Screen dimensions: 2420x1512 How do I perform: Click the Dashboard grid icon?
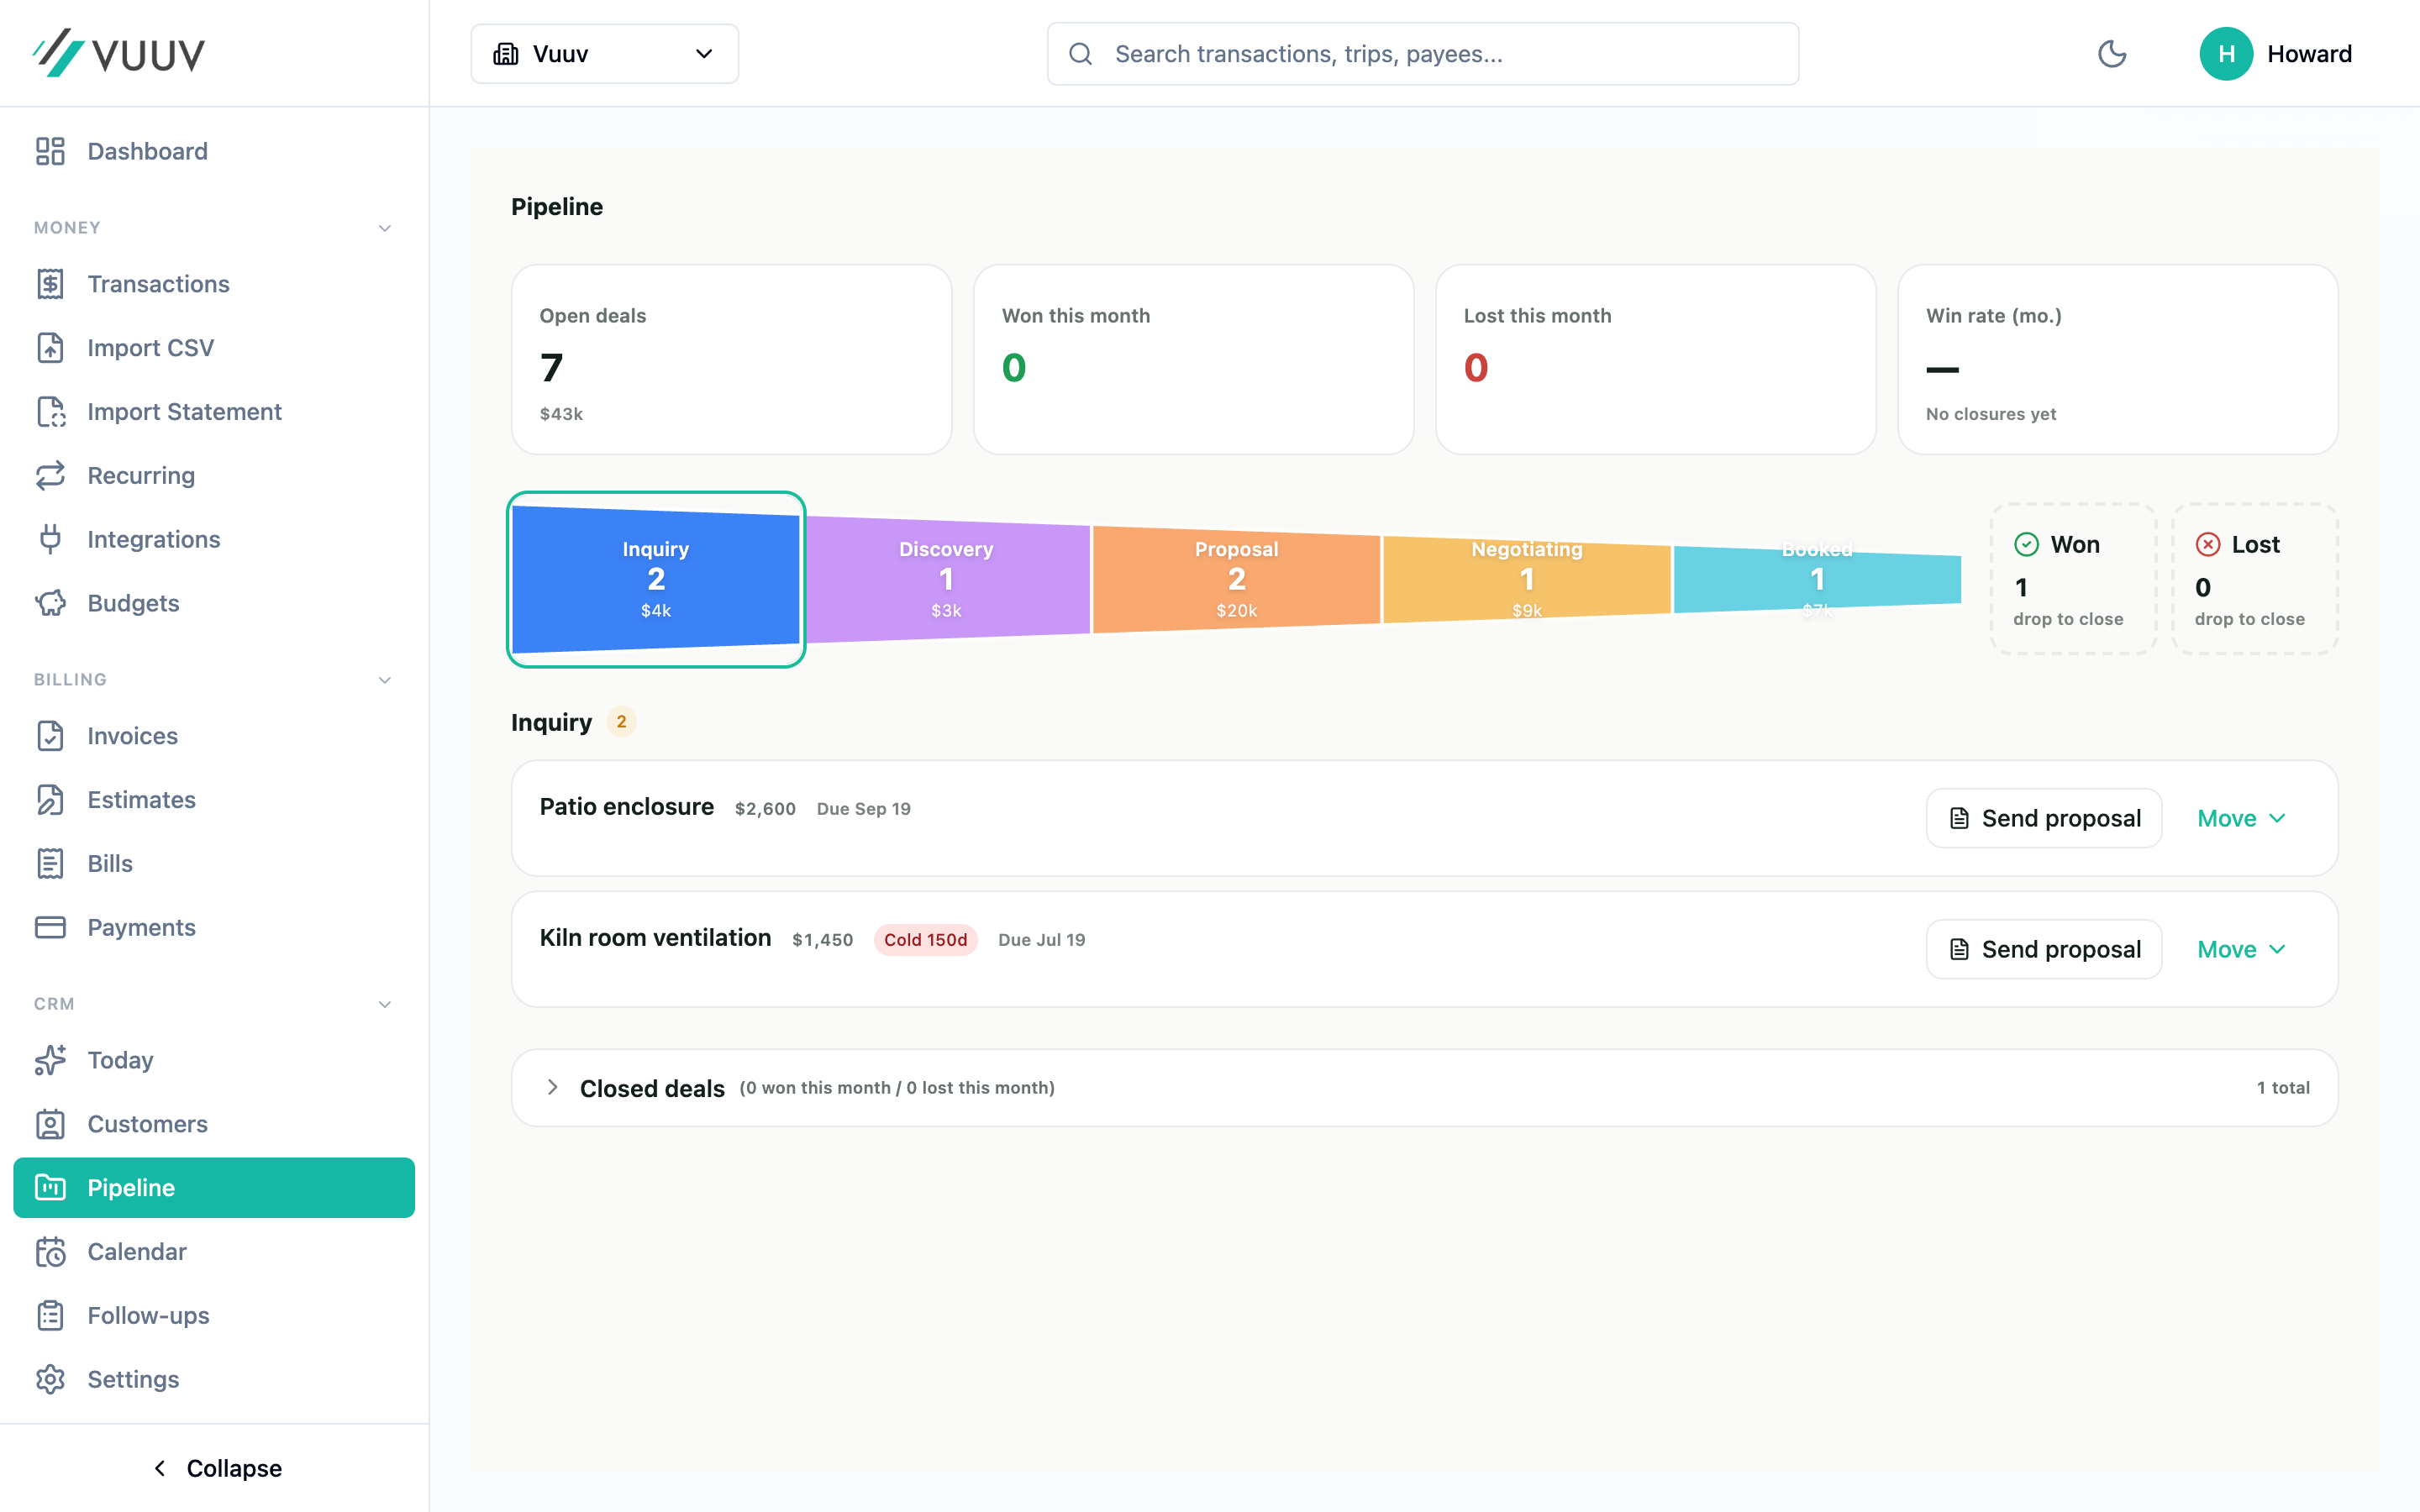[x=50, y=151]
